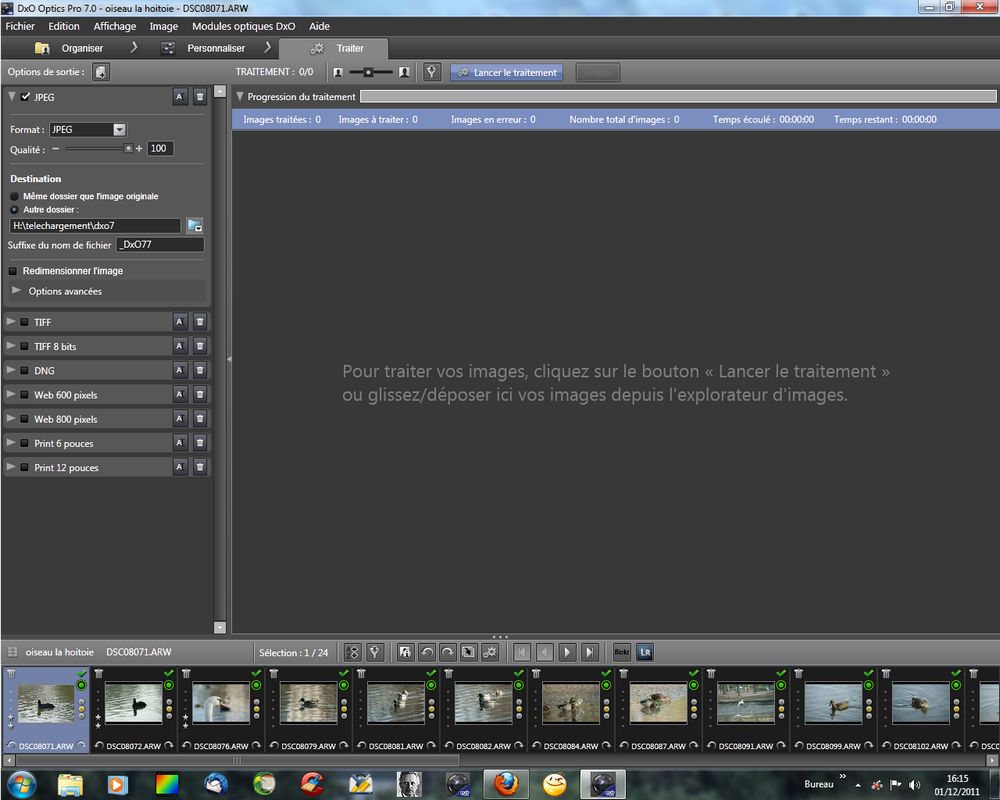Click the filter icon beside processing slider
Viewport: 1000px width, 800px height.
432,72
